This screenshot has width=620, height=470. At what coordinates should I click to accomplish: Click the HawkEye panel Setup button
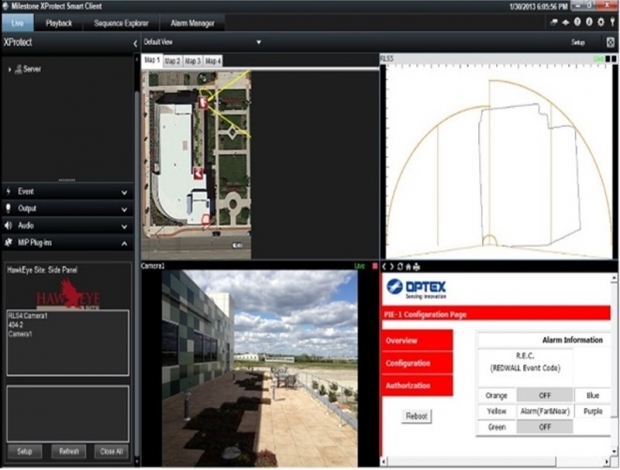[25, 451]
